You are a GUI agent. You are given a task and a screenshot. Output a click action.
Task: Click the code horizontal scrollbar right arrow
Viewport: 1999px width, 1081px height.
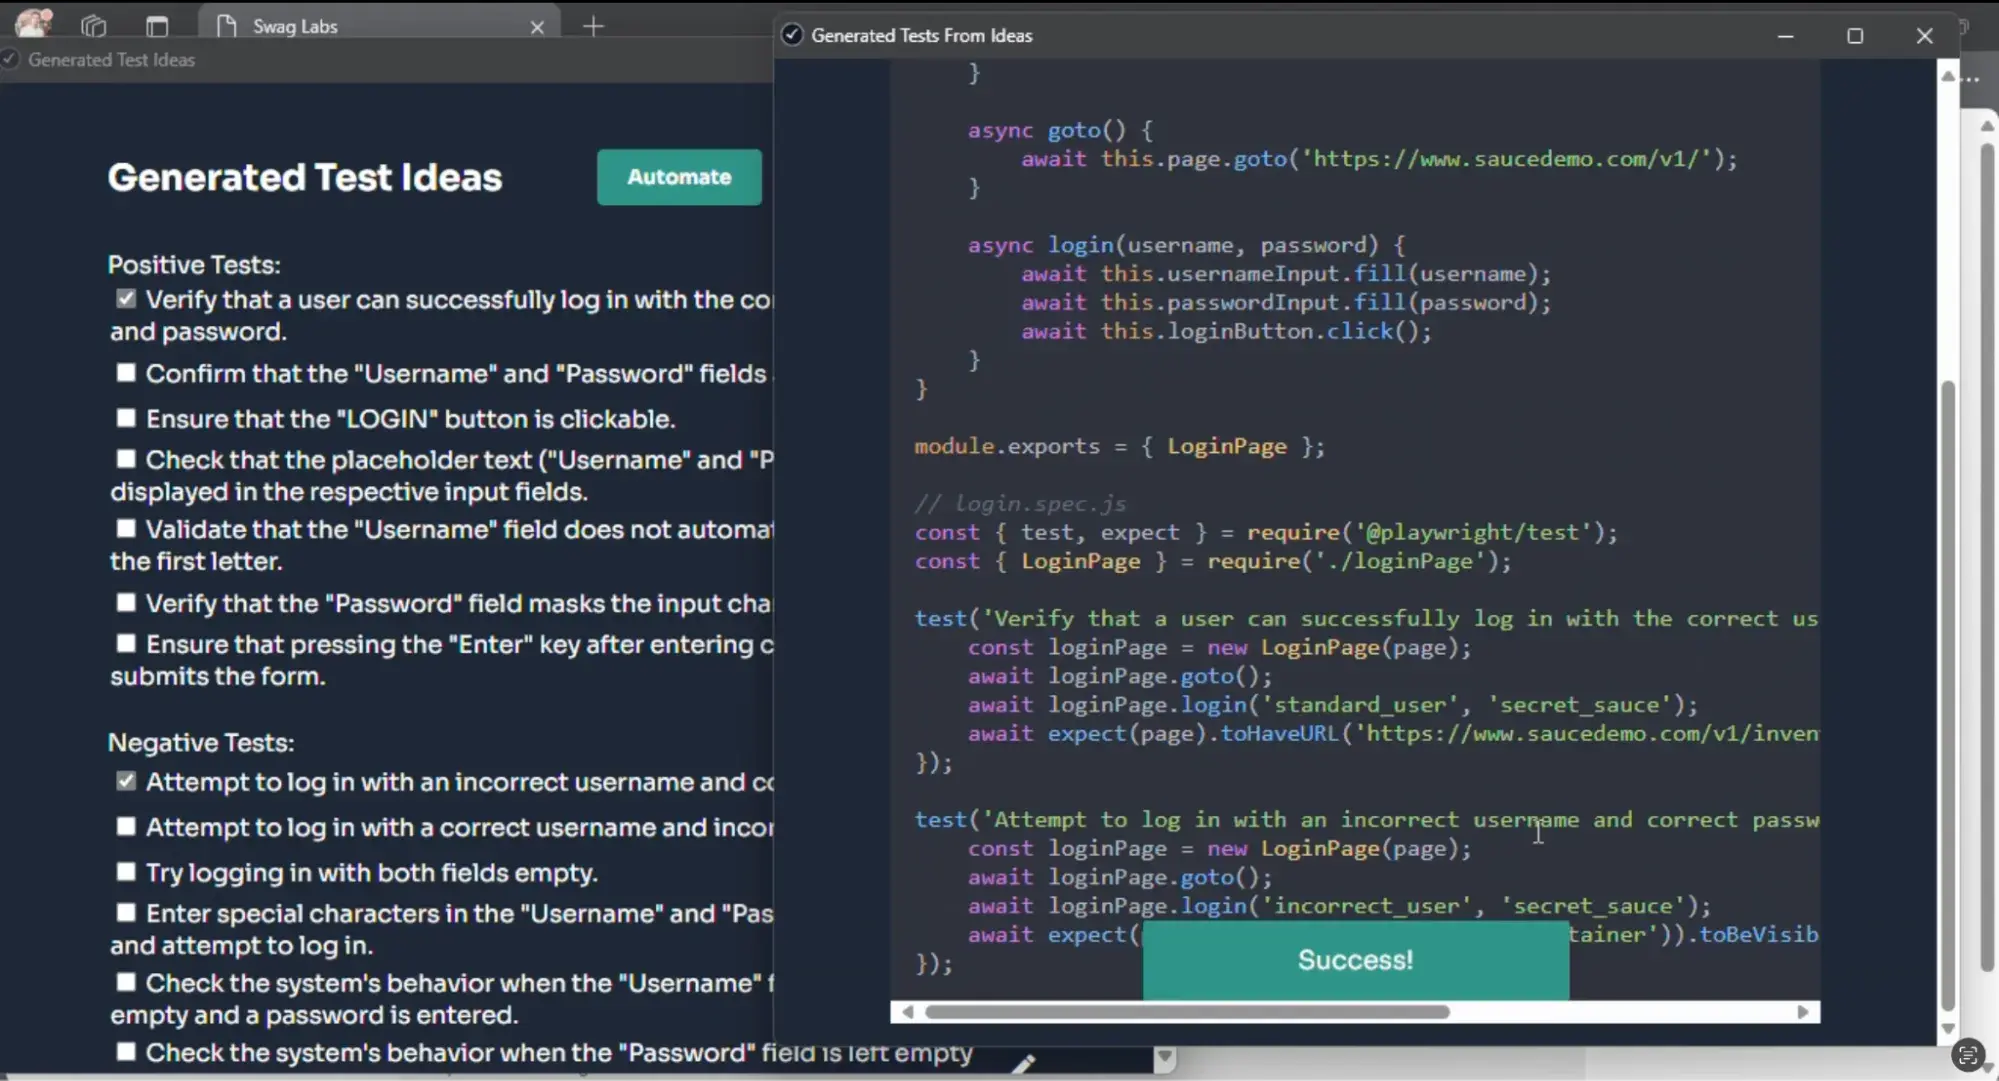[1803, 1012]
